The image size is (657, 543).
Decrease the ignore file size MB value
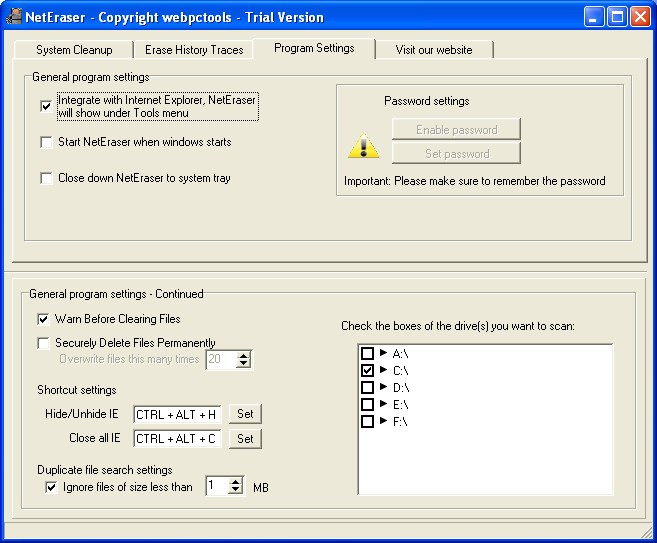(236, 490)
